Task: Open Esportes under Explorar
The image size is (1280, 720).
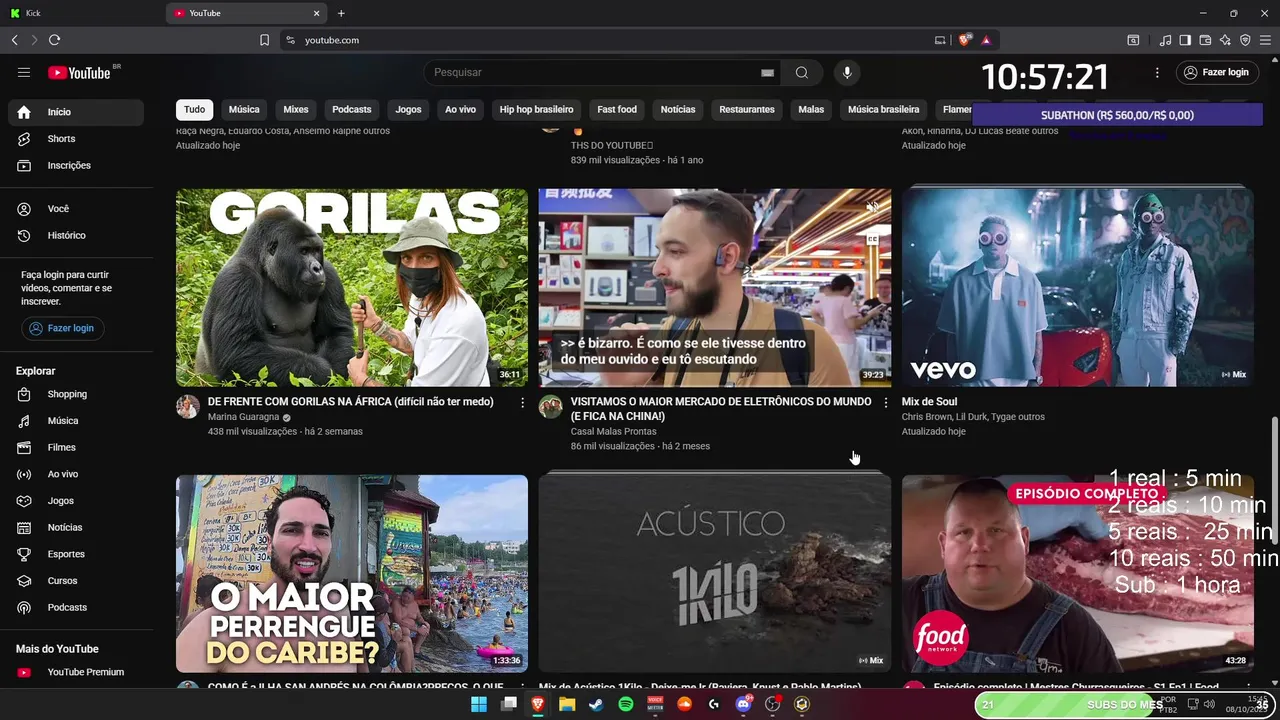Action: pyautogui.click(x=76, y=554)
